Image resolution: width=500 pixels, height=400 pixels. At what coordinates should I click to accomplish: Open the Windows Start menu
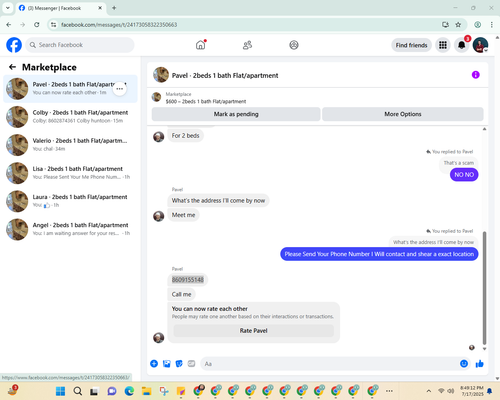[x=60, y=391]
